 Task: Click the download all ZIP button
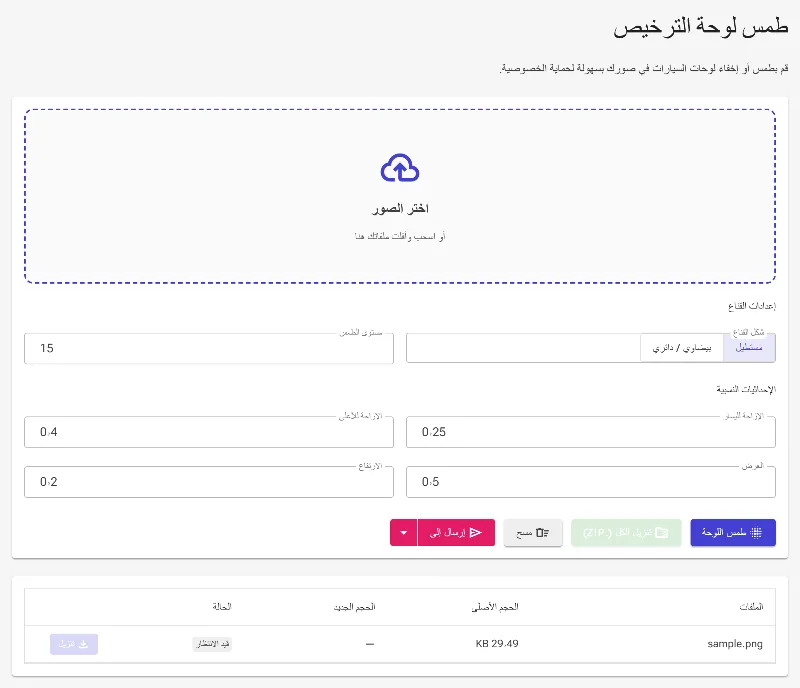click(626, 532)
